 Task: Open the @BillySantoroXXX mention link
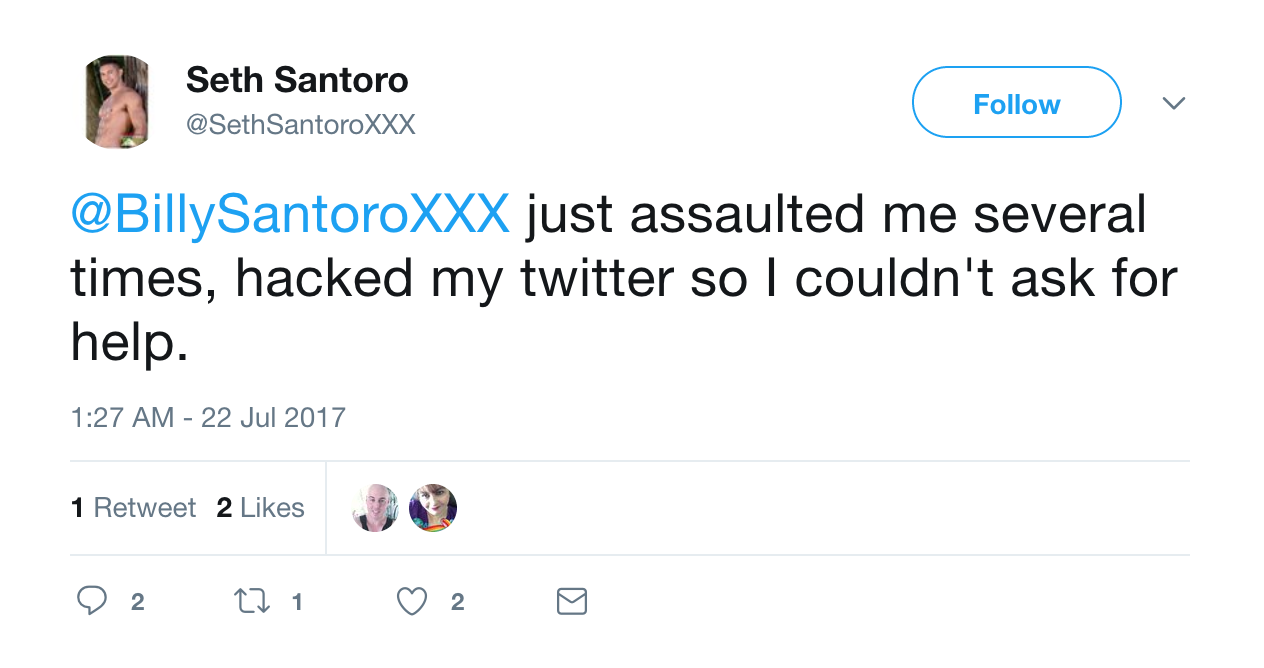pos(290,216)
